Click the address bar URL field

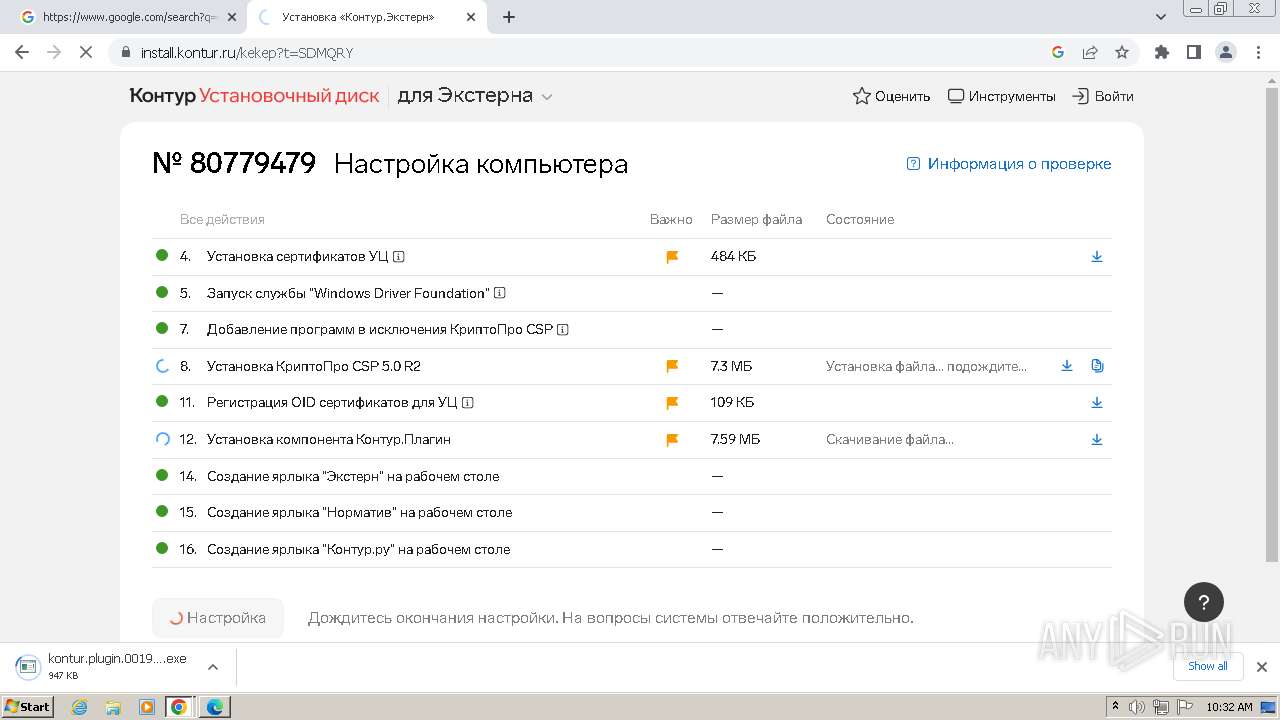(590, 52)
